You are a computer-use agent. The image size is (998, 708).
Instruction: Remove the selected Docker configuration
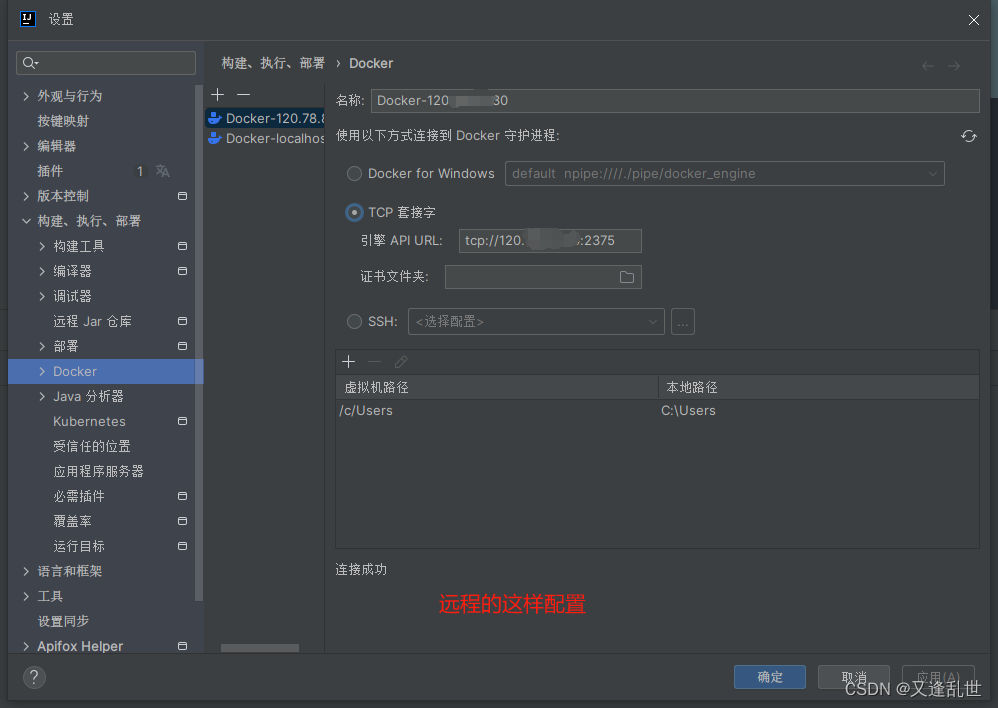click(243, 95)
